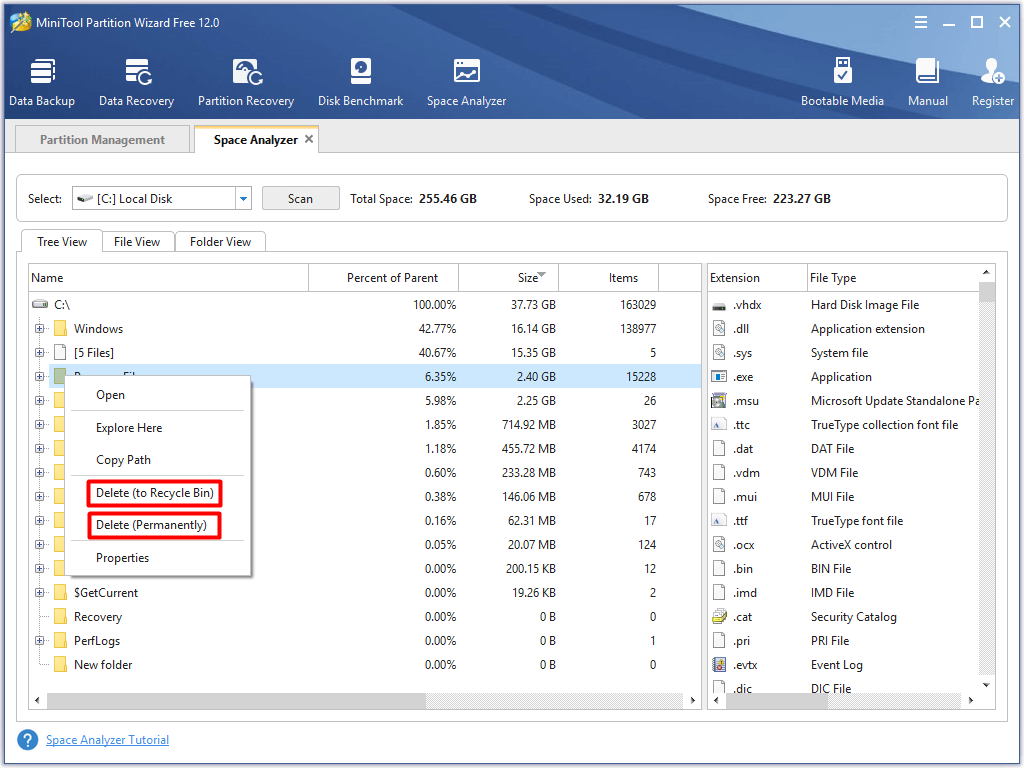Open the drive Select dropdown
Screen dimensions: 1024x768
(243, 199)
